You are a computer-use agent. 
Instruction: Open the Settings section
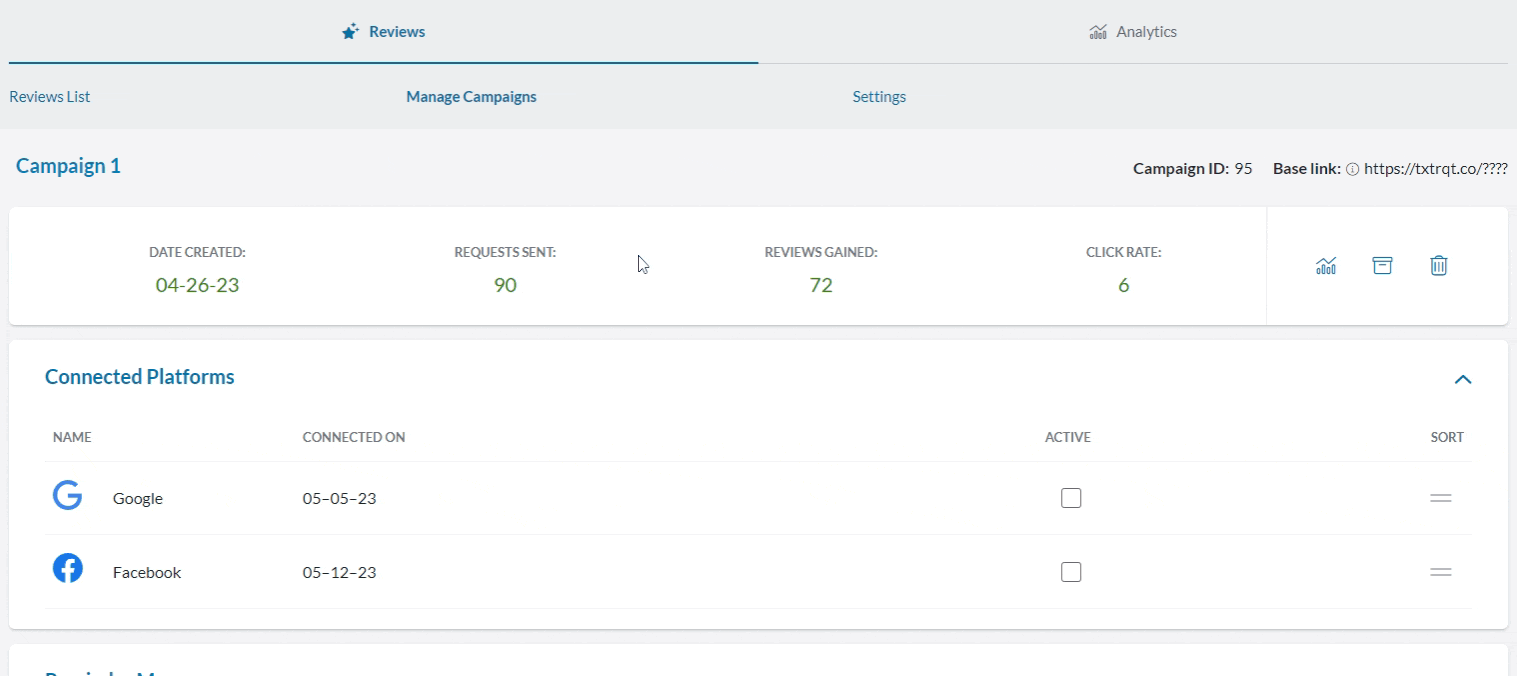879,96
